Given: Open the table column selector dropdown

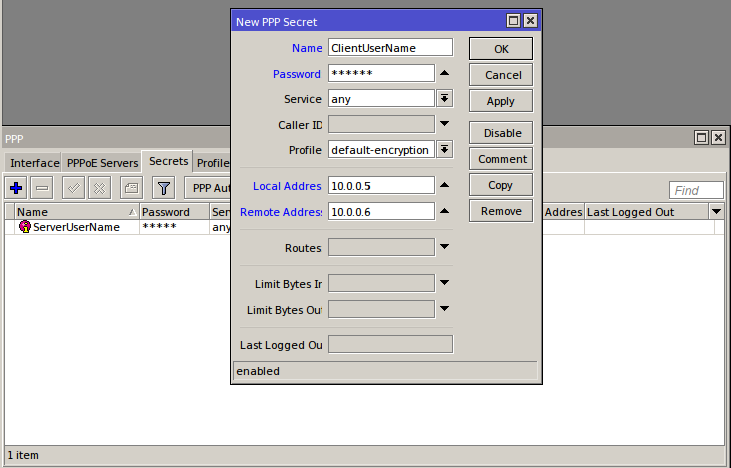Looking at the screenshot, I should tap(716, 212).
